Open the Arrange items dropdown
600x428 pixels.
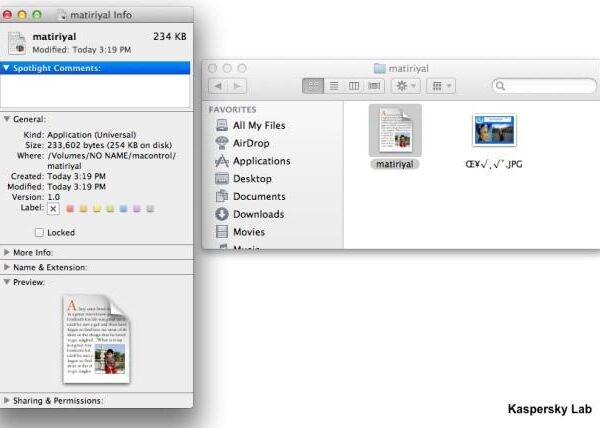(441, 87)
